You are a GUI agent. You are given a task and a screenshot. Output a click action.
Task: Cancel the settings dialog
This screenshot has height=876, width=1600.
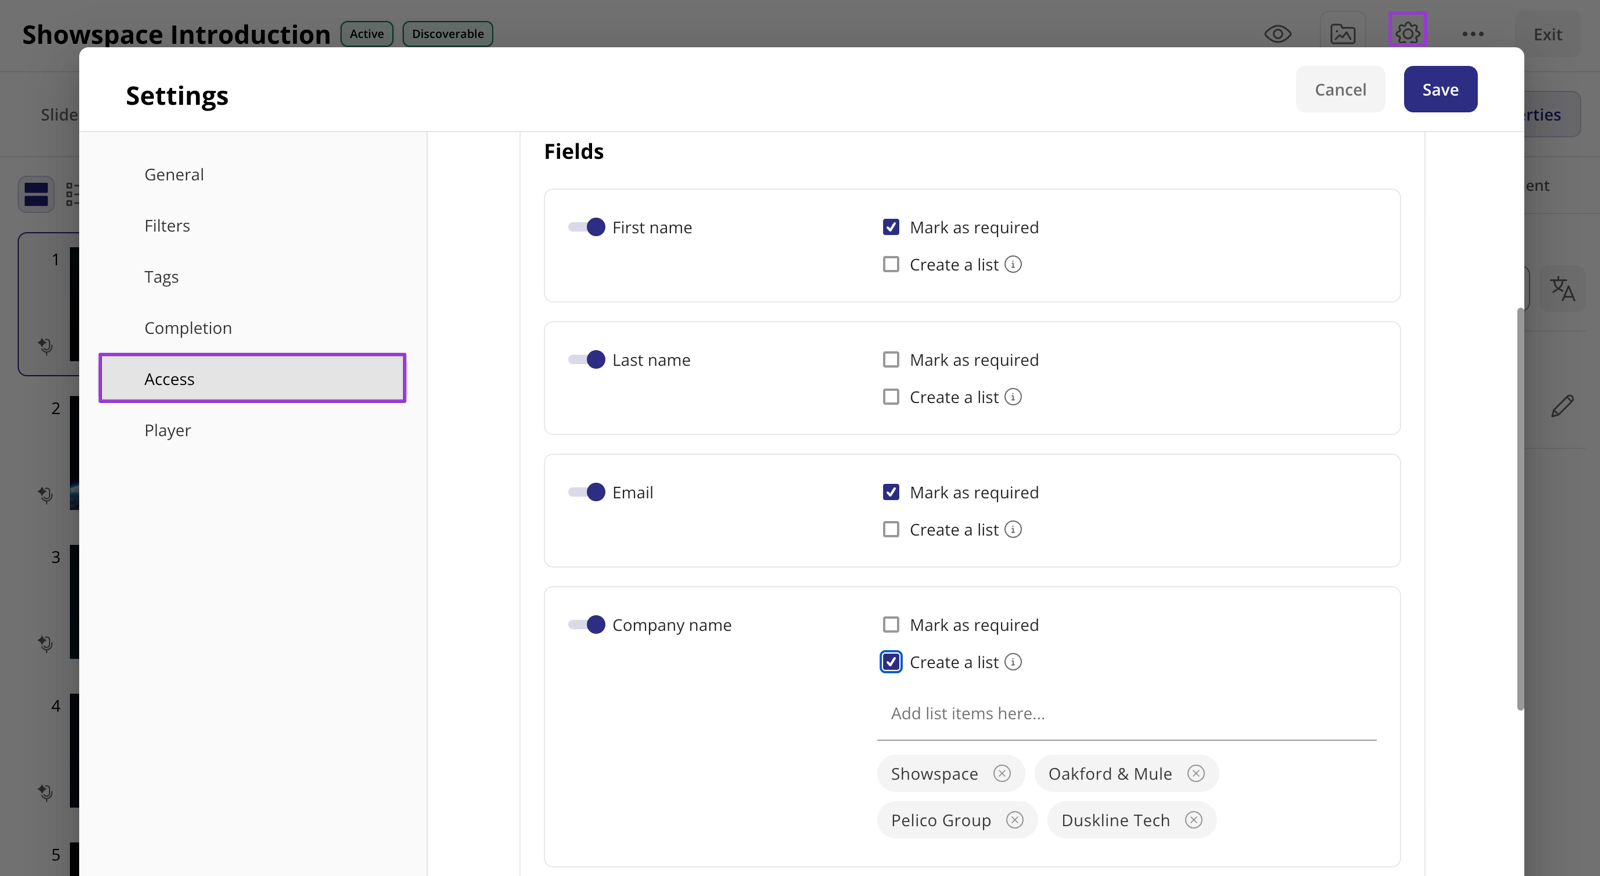pyautogui.click(x=1340, y=89)
